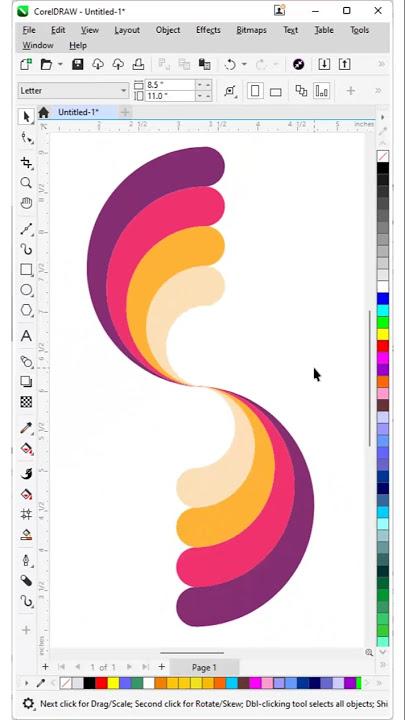Open status bar settings gear
The image size is (405, 720).
pyautogui.click(x=28, y=703)
